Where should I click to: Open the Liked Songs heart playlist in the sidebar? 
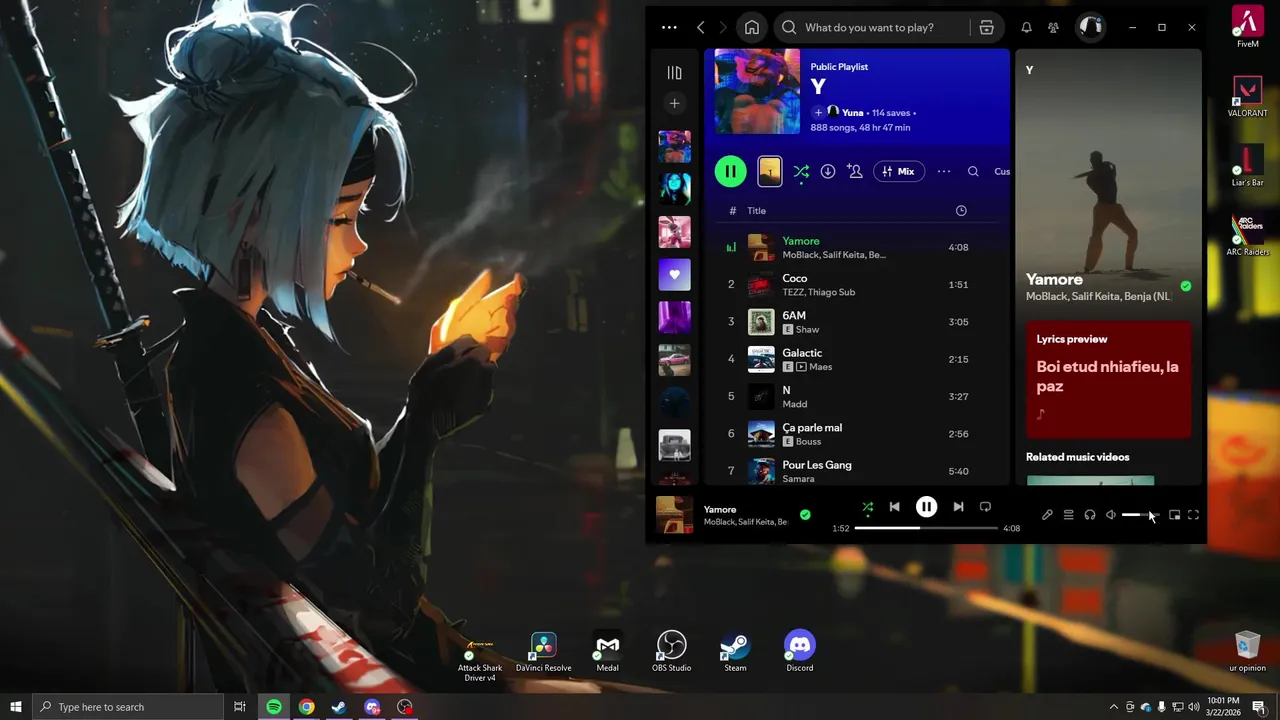point(674,274)
